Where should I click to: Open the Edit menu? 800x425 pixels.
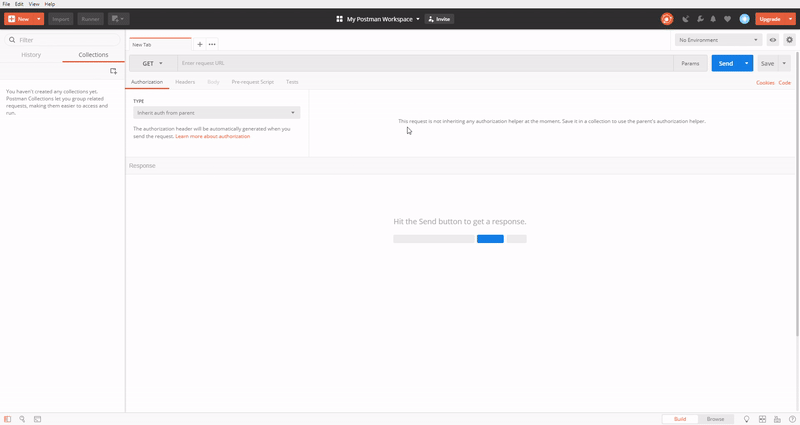click(19, 4)
